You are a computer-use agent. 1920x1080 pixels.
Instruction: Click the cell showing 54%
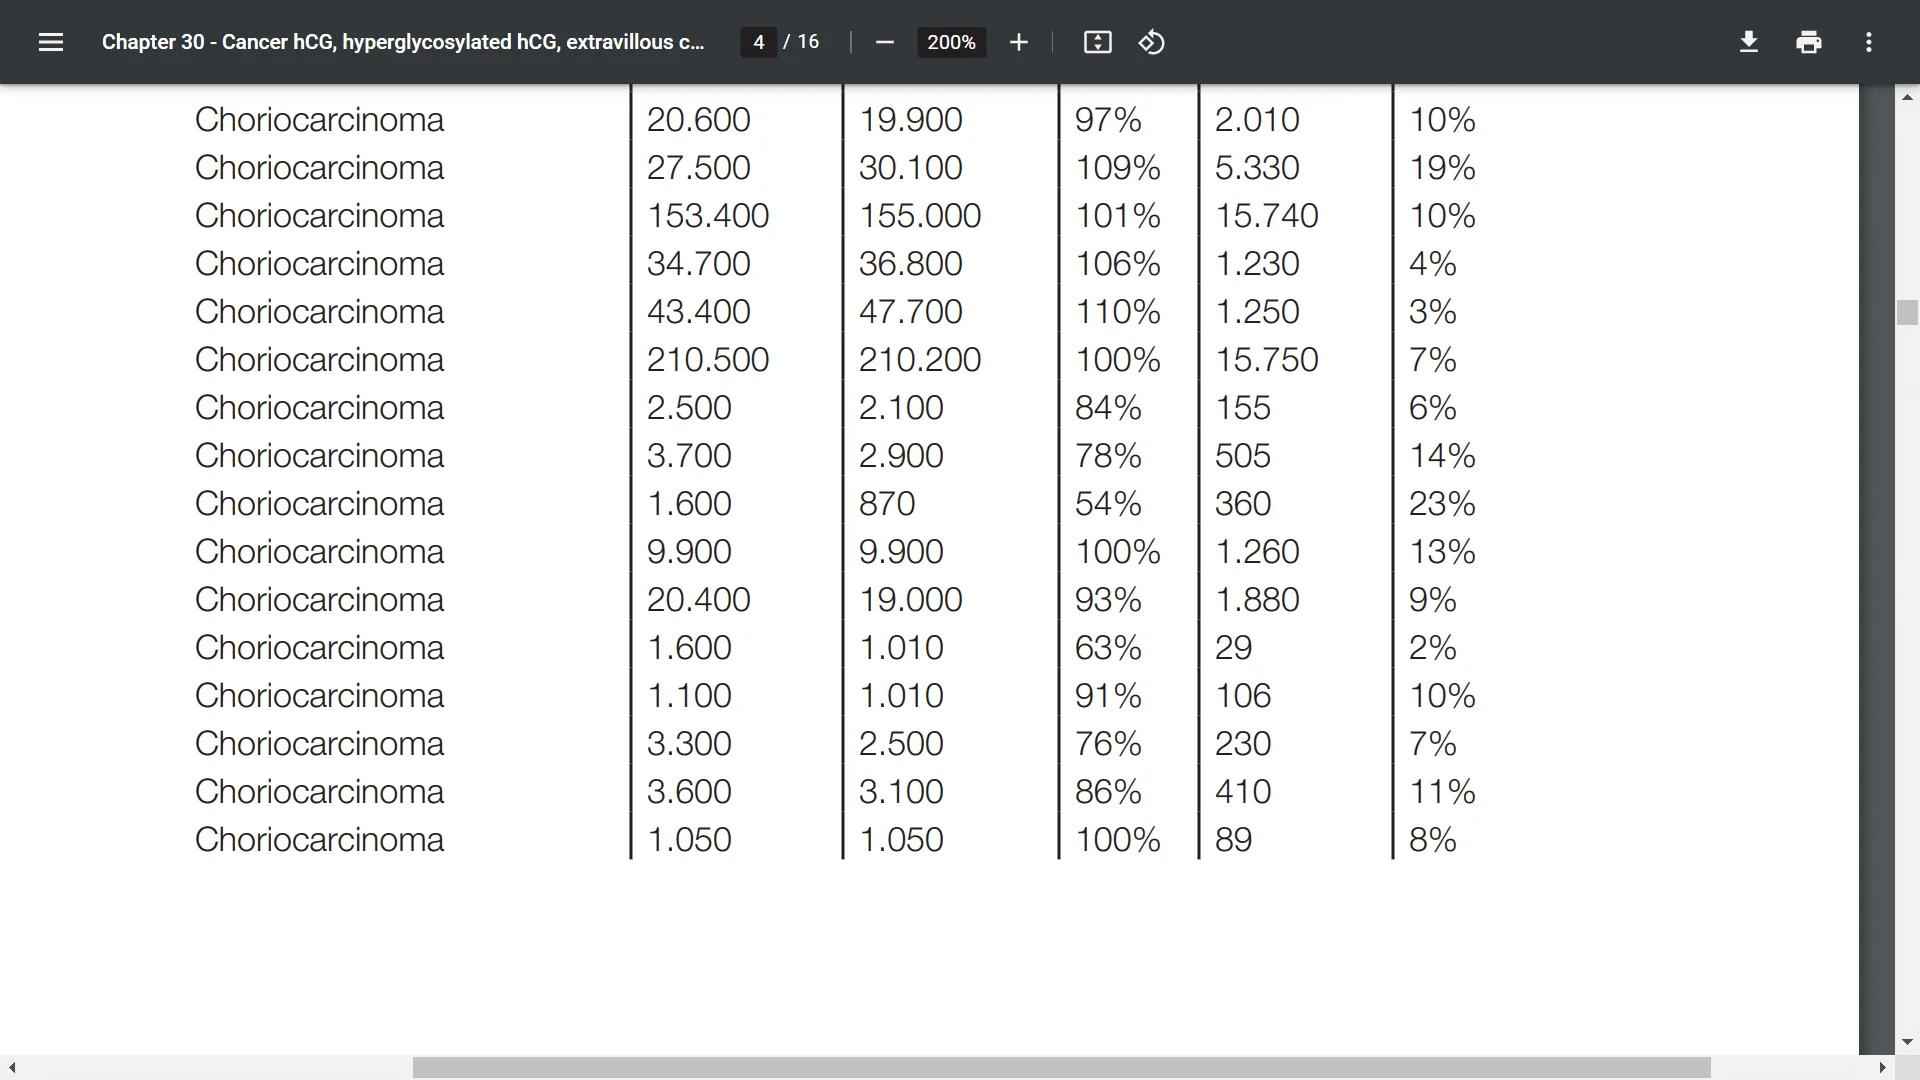1108,503
